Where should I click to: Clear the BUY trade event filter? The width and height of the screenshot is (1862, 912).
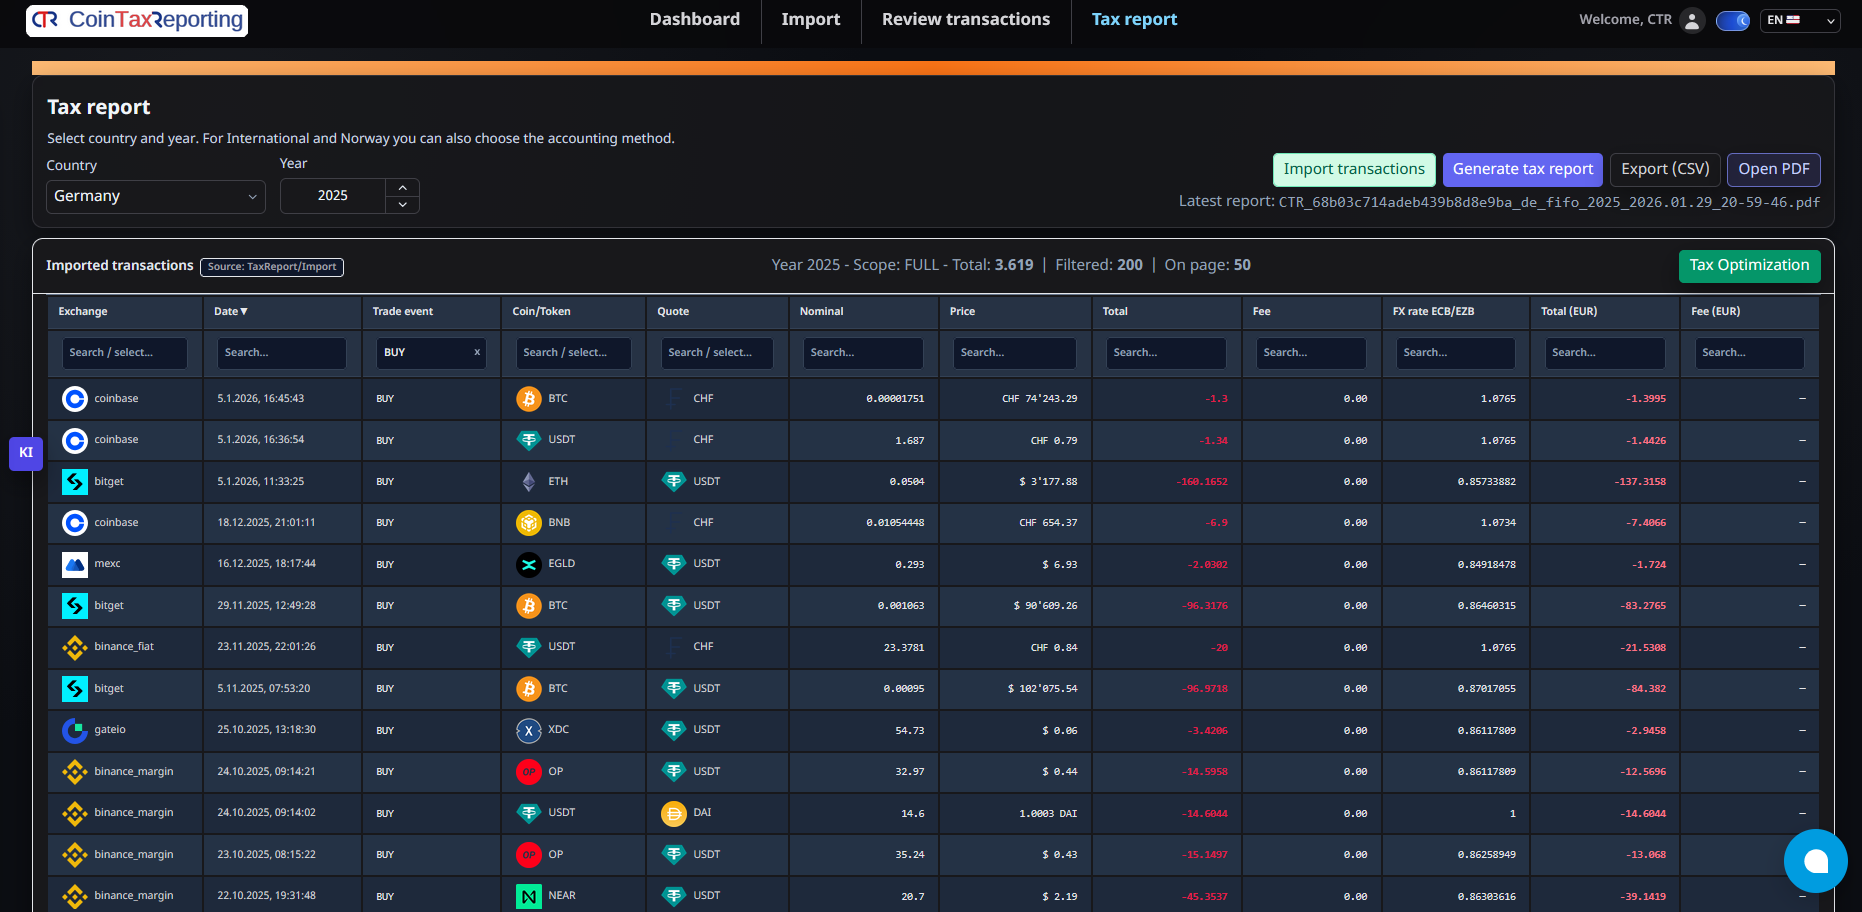pos(477,352)
